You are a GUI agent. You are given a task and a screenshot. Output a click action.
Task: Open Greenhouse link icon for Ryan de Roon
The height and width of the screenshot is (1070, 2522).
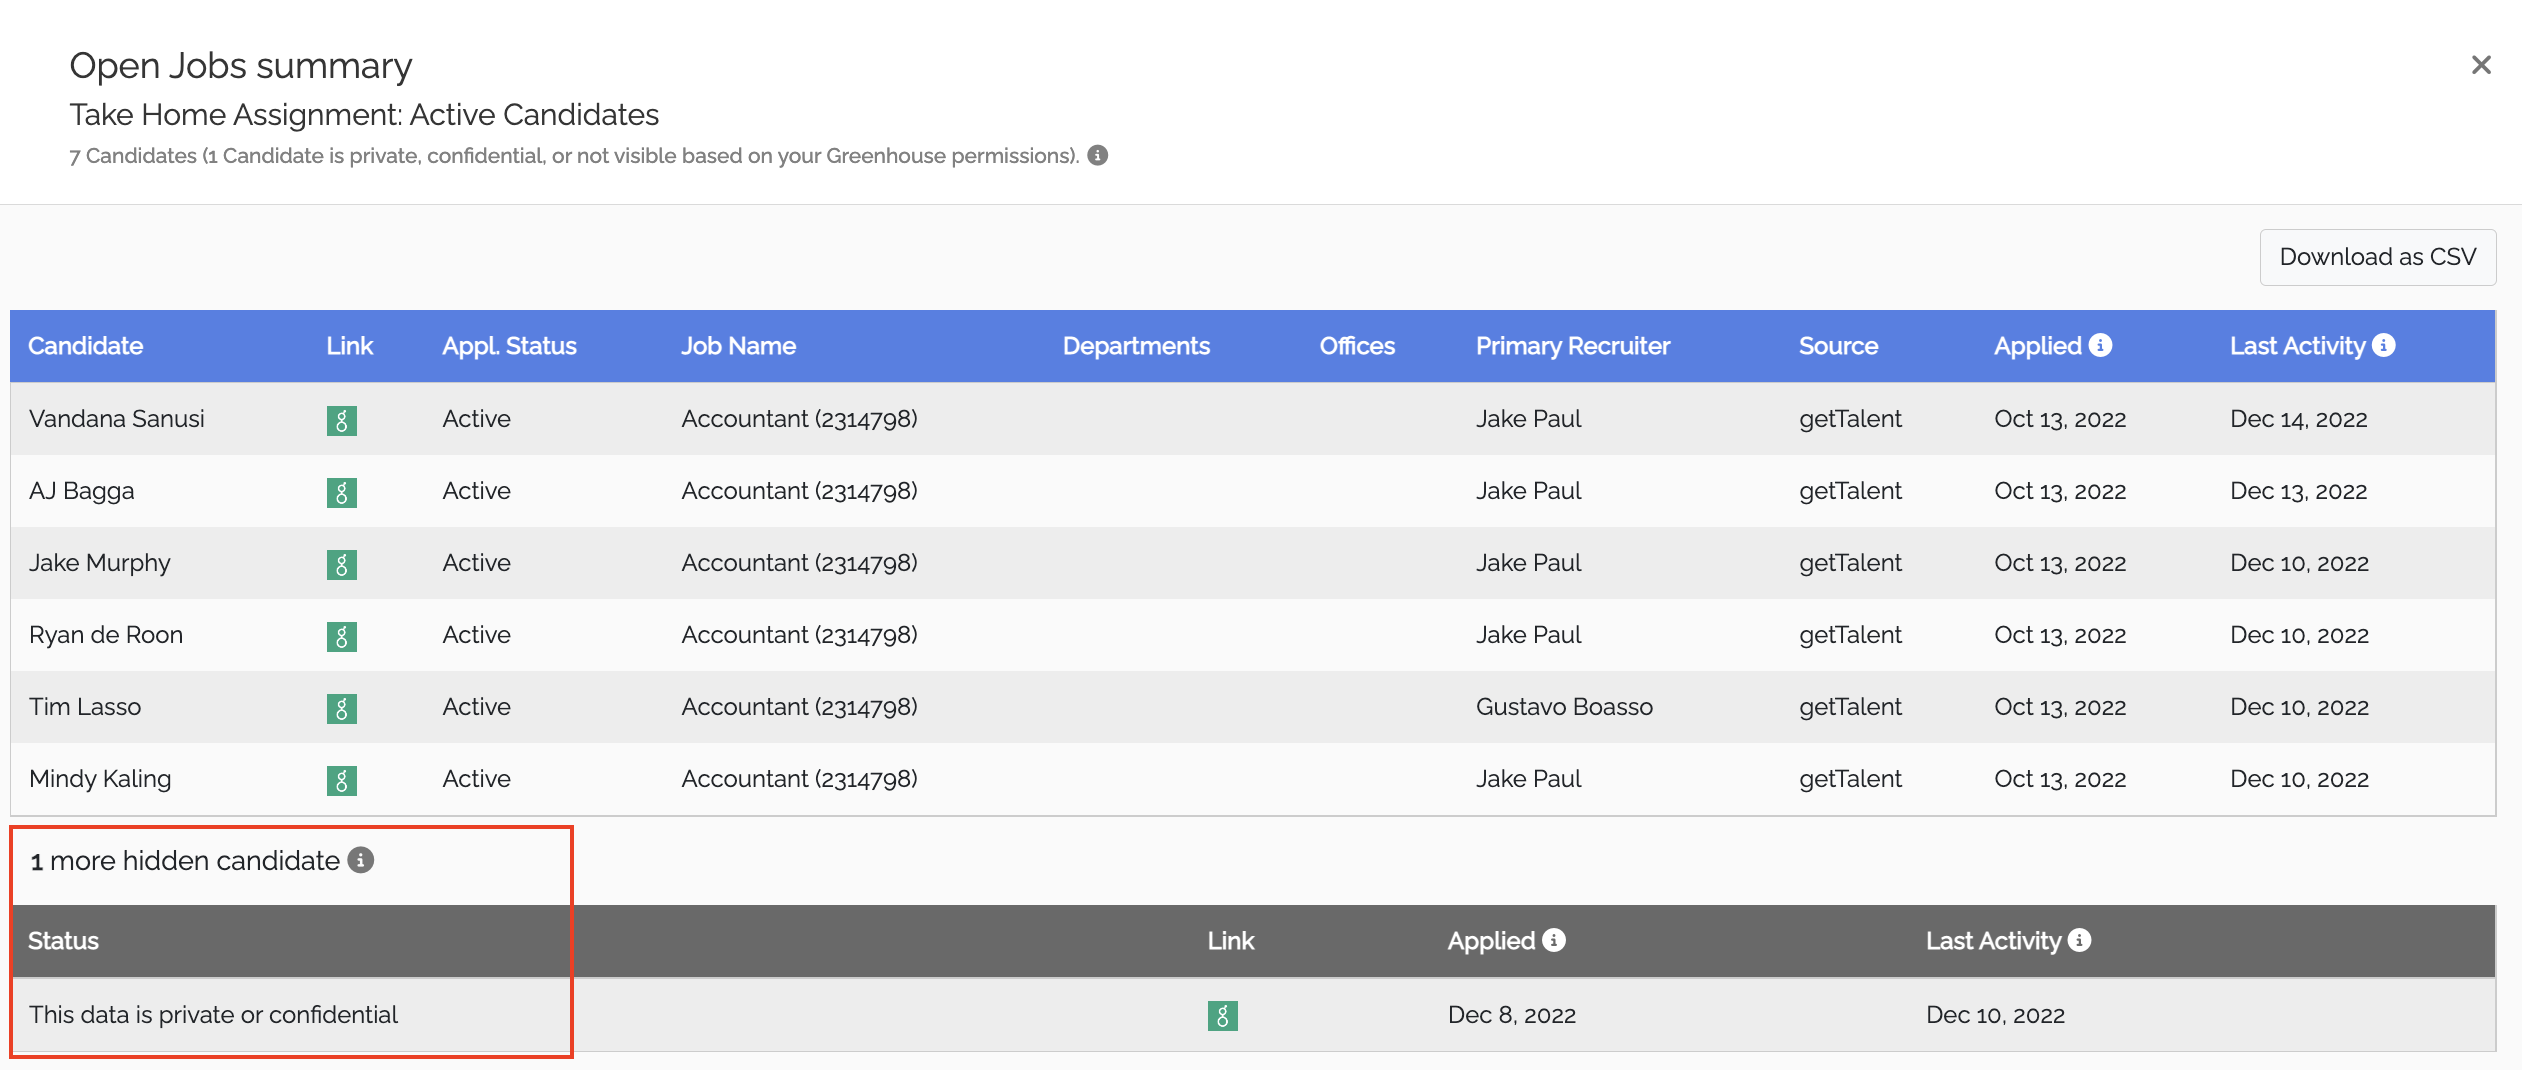pos(341,636)
